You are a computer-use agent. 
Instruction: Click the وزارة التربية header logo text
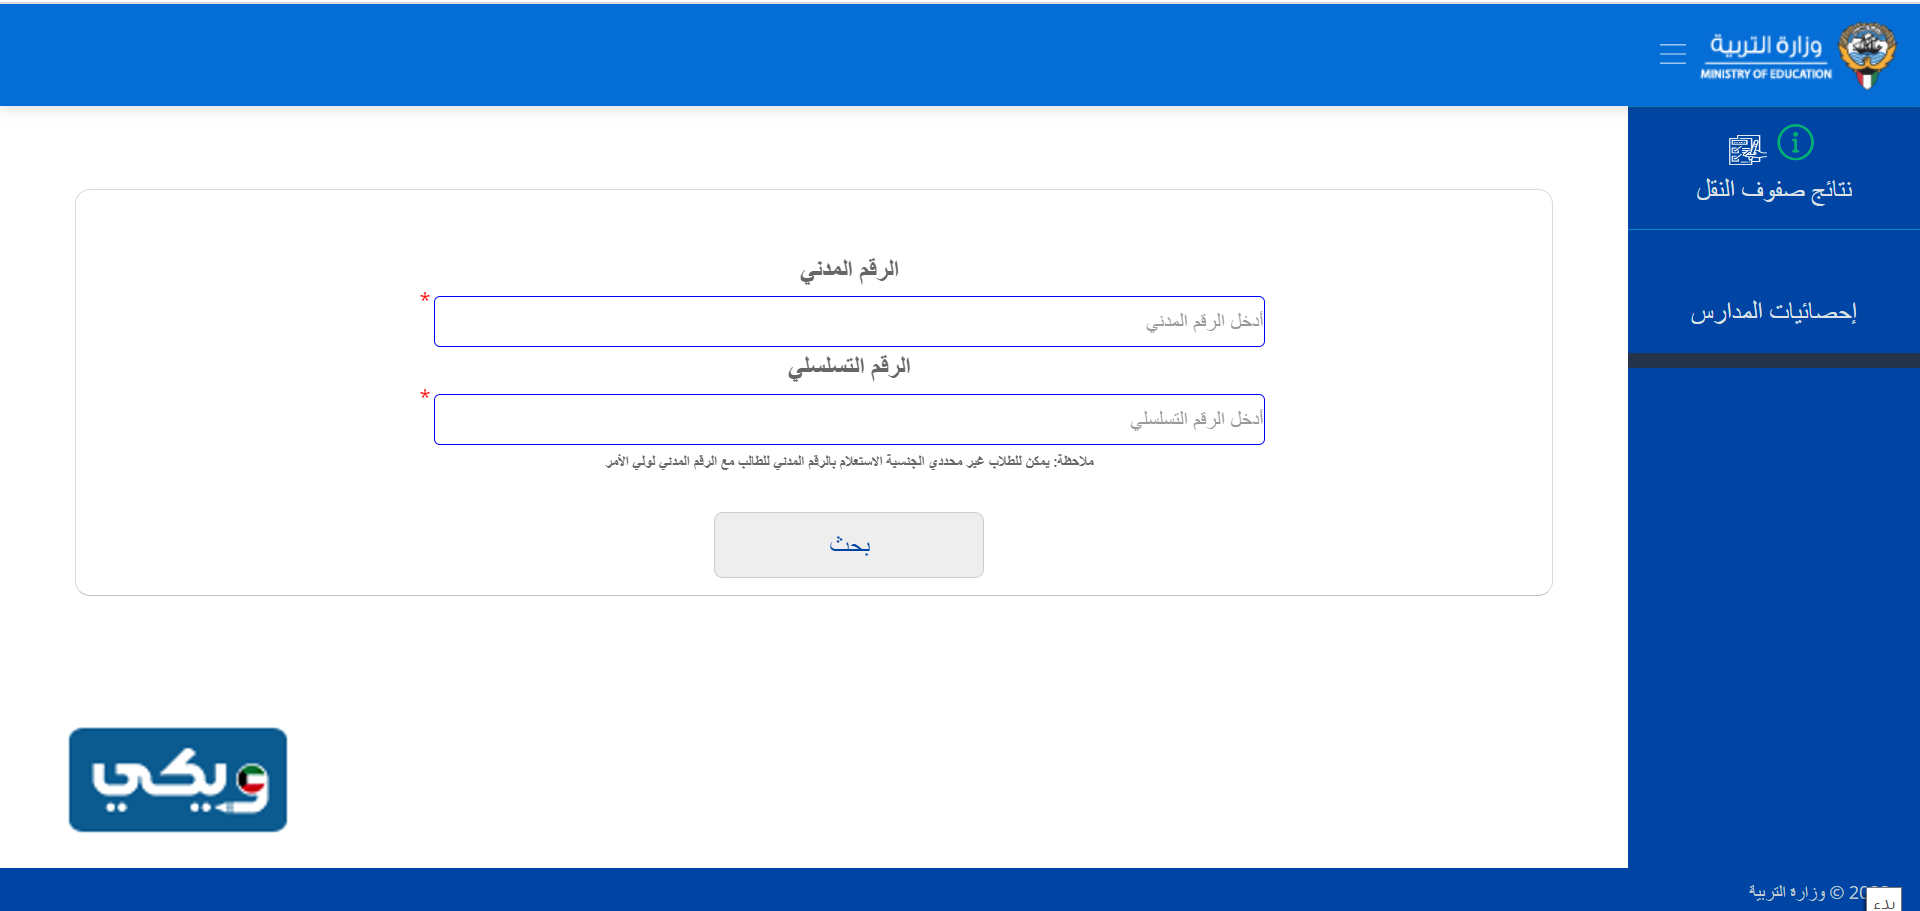1770,52
